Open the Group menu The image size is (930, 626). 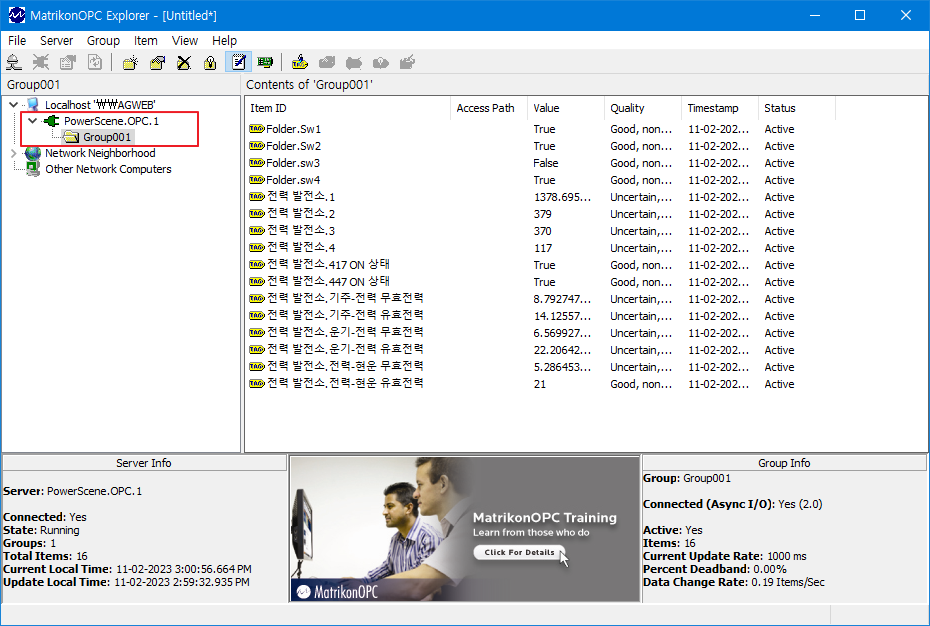coord(103,41)
